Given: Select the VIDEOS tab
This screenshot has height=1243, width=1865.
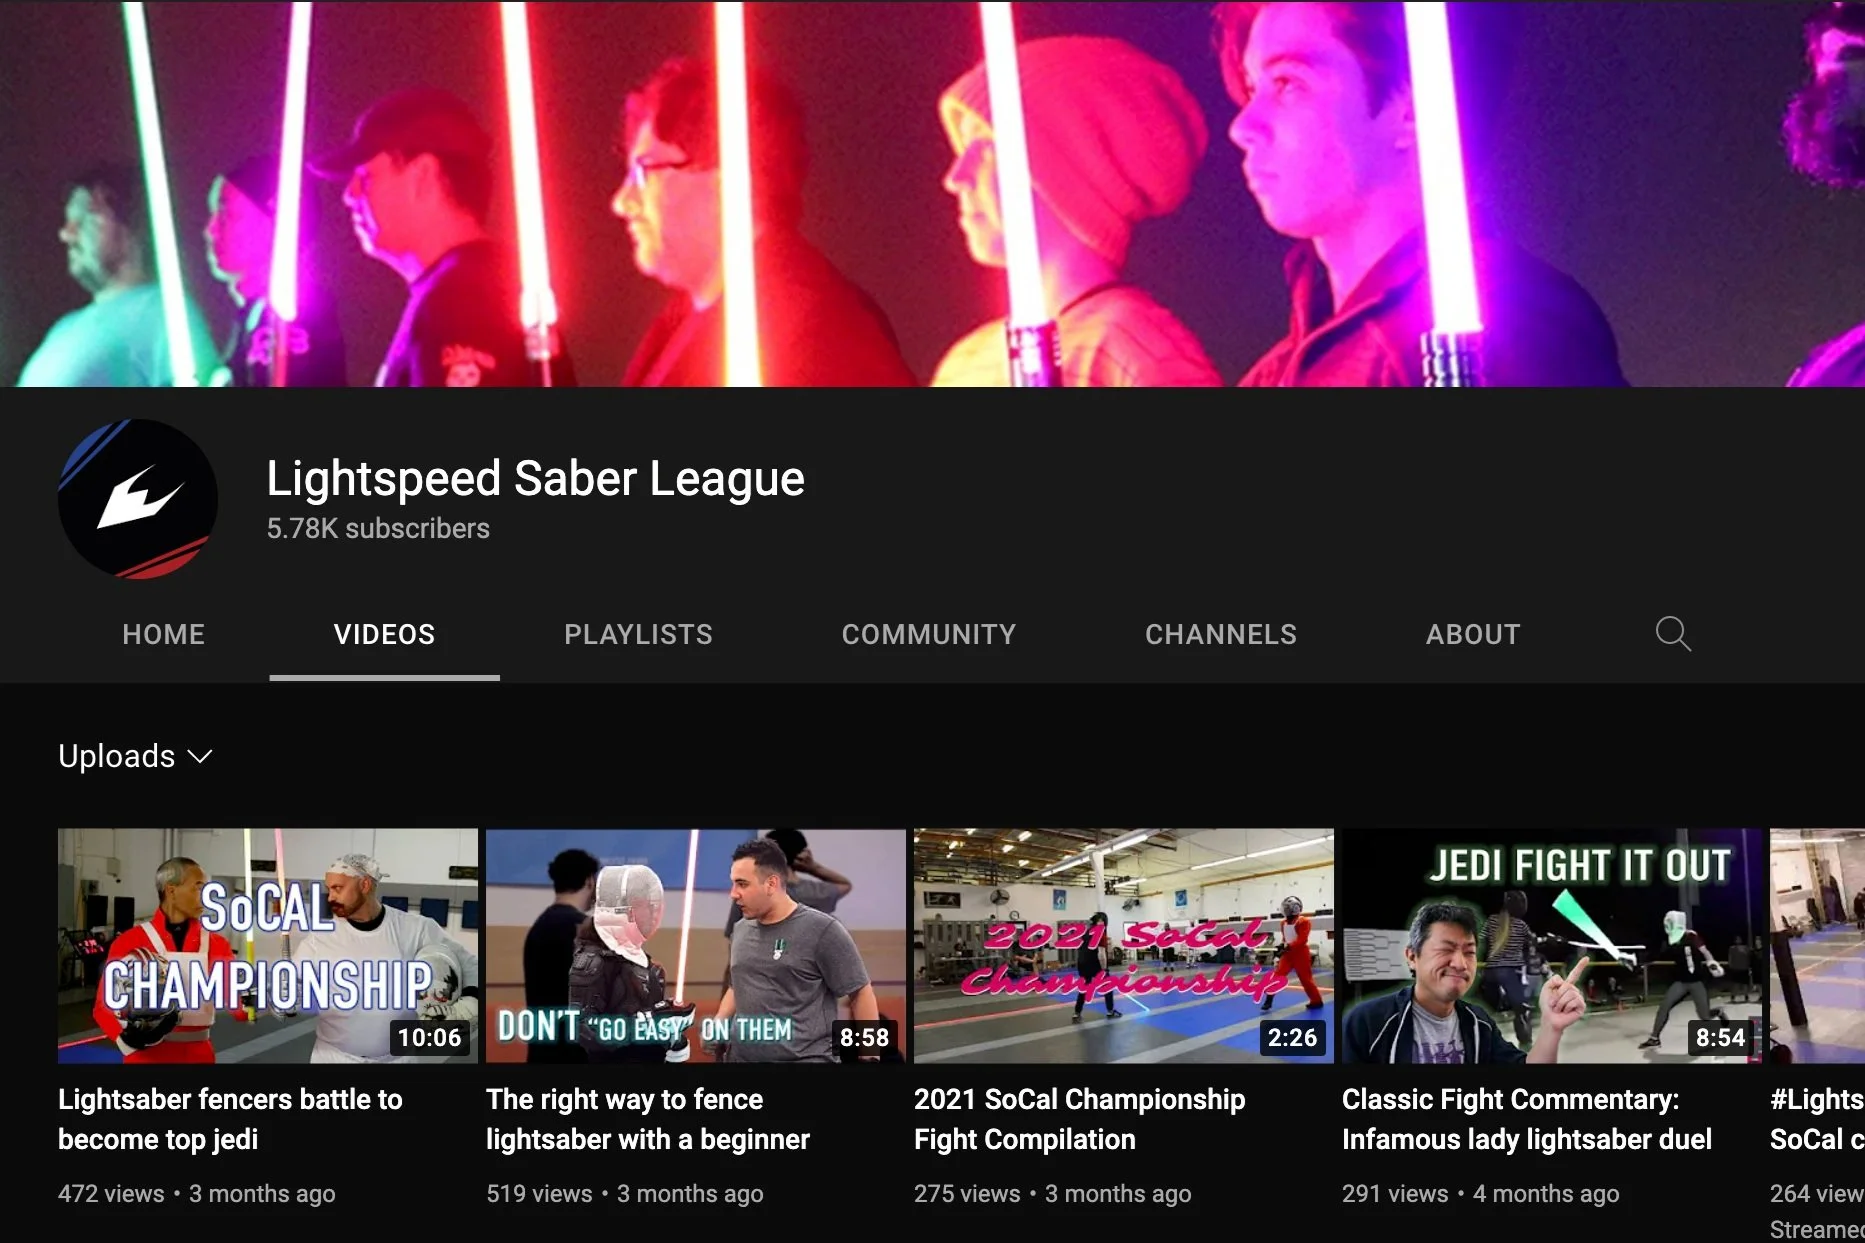Looking at the screenshot, I should coord(385,634).
